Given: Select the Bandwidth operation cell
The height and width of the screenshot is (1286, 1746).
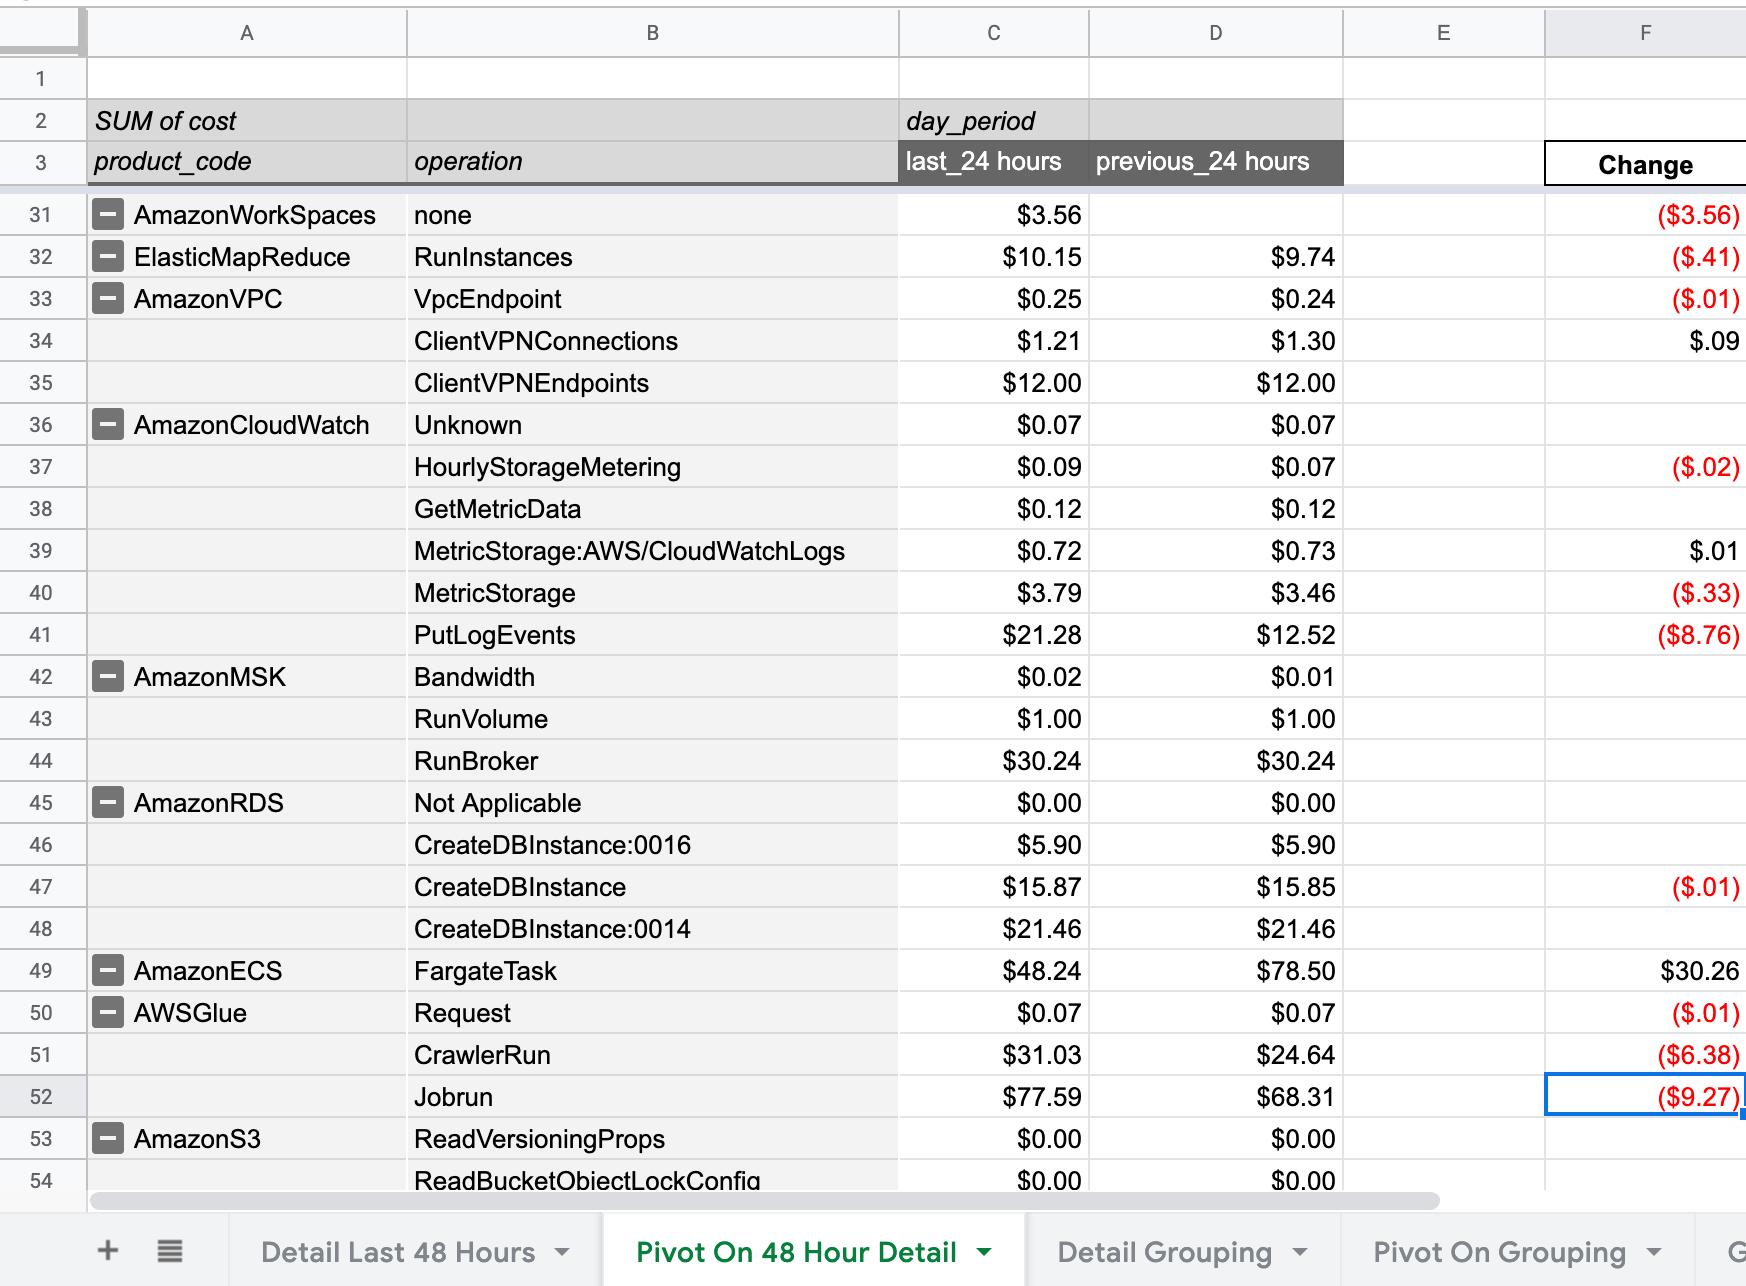Looking at the screenshot, I should (652, 676).
